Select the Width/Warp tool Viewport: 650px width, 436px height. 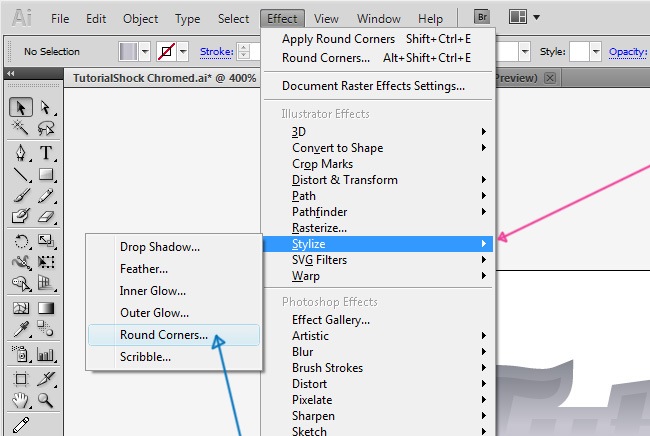click(21, 262)
